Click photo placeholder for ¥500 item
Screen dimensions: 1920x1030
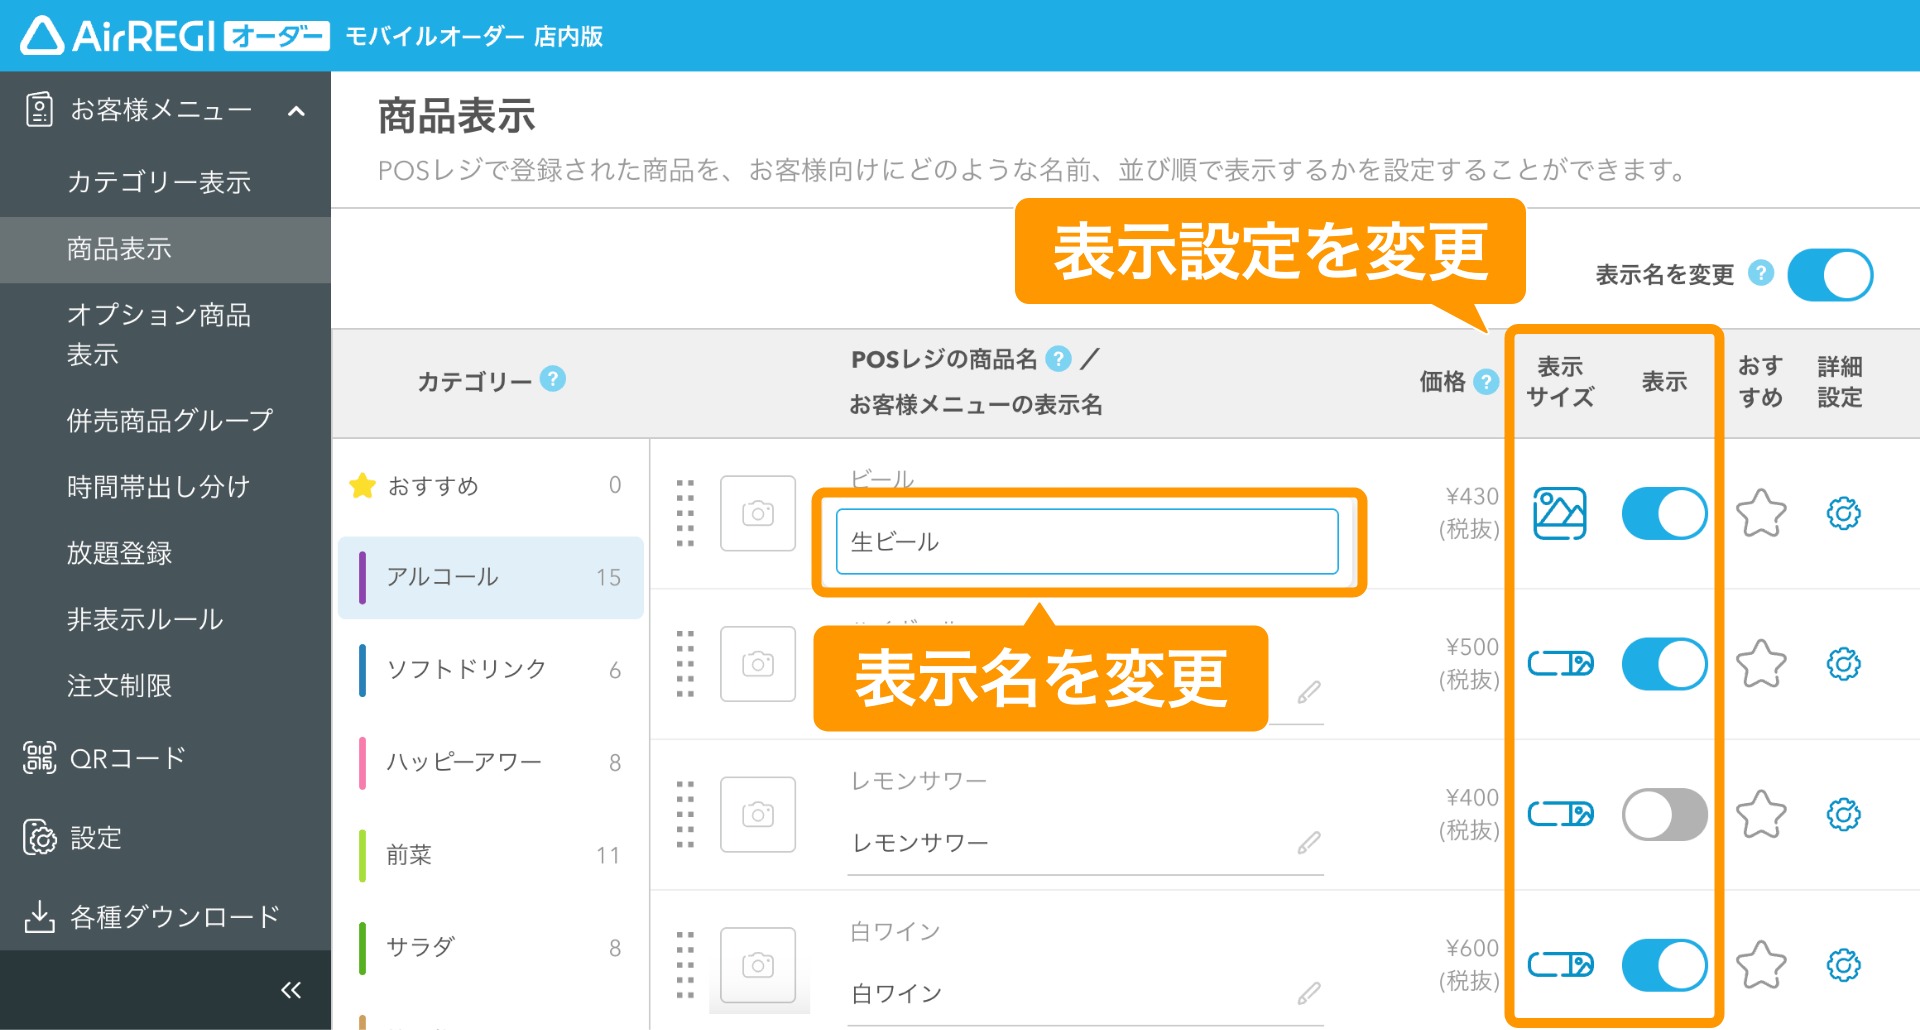pyautogui.click(x=758, y=664)
